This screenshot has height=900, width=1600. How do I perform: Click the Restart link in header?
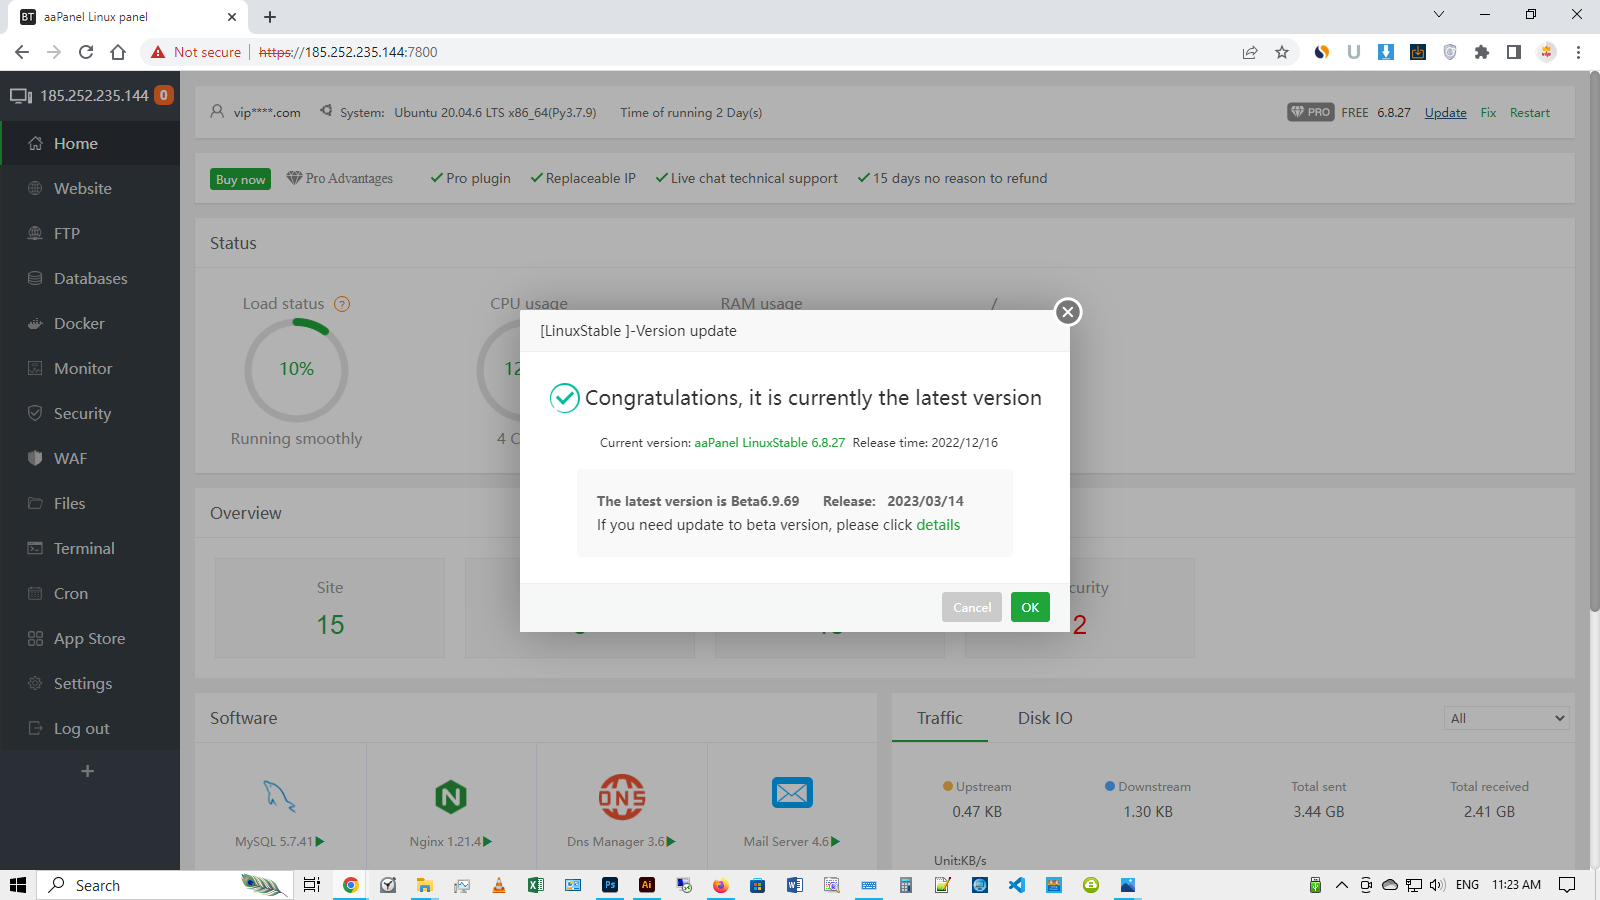(x=1529, y=112)
